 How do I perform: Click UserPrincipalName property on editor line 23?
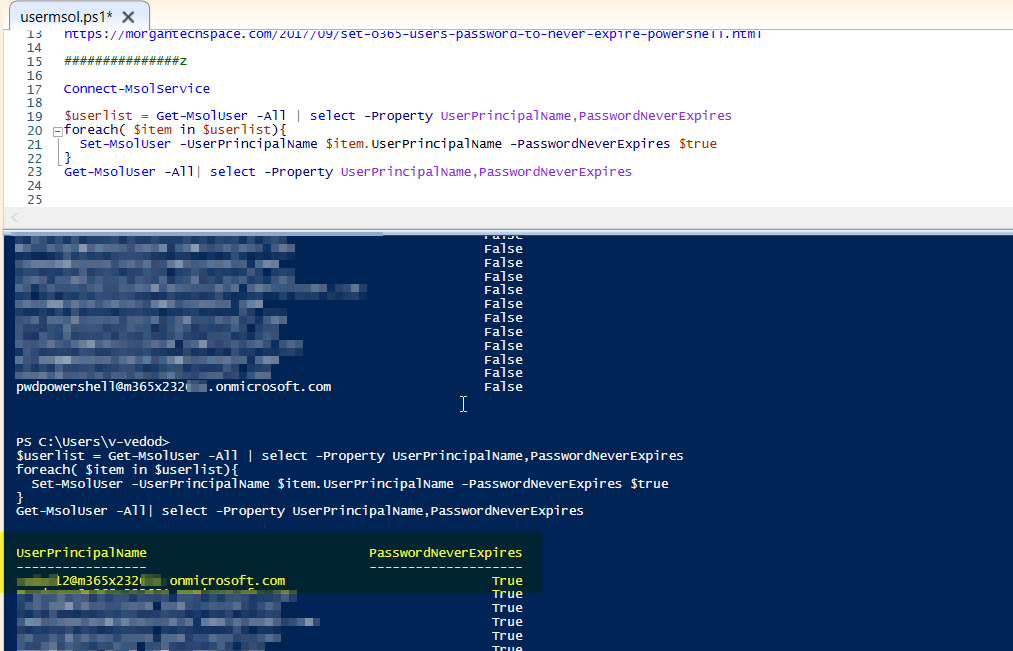click(406, 172)
